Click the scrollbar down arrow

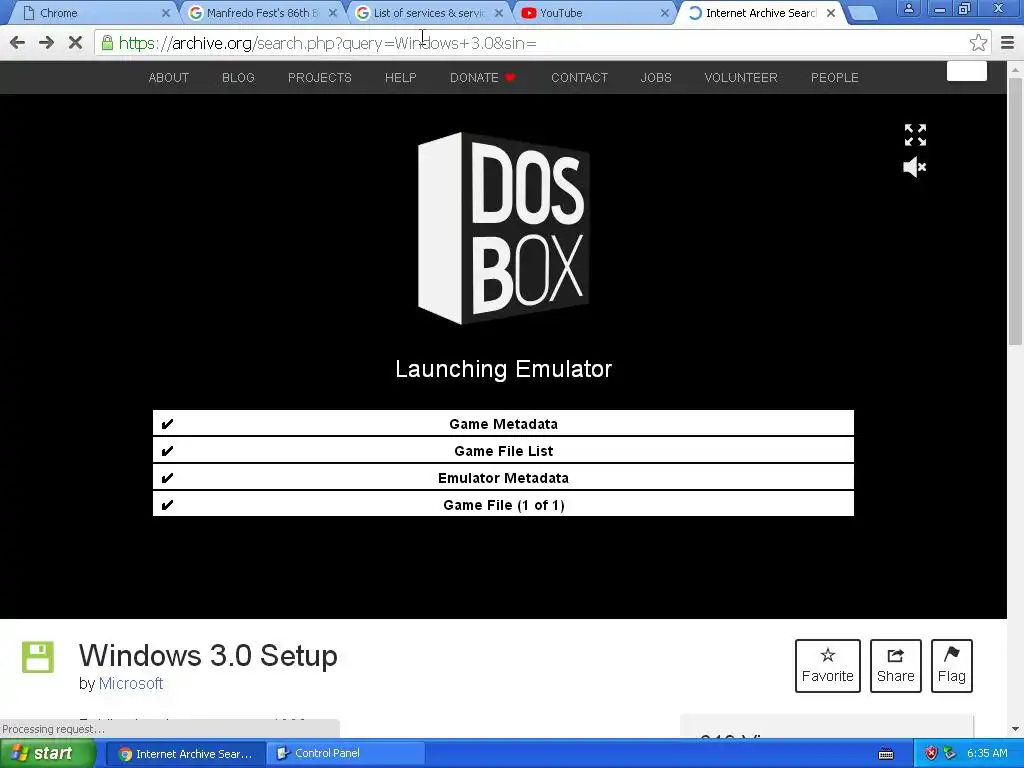click(x=1015, y=729)
